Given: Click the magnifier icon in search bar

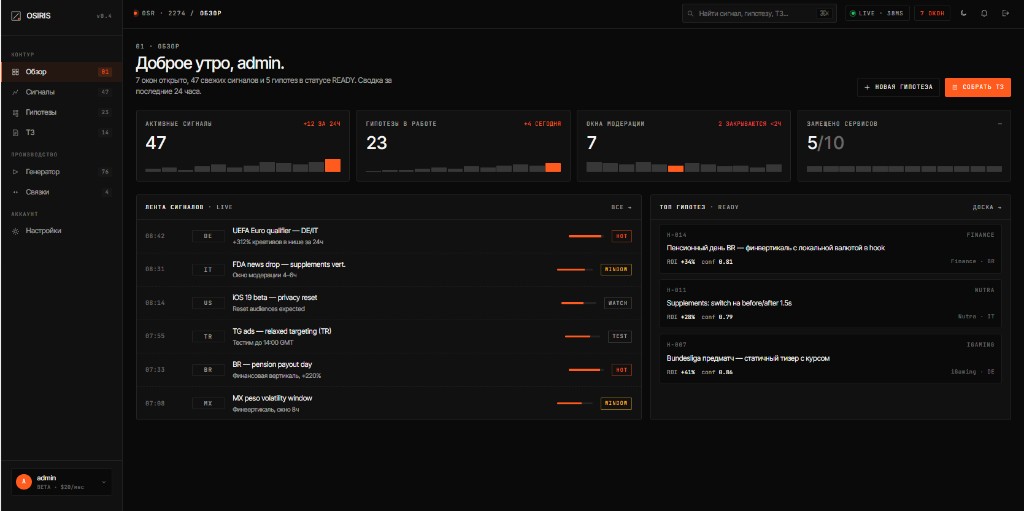Looking at the screenshot, I should click(692, 13).
